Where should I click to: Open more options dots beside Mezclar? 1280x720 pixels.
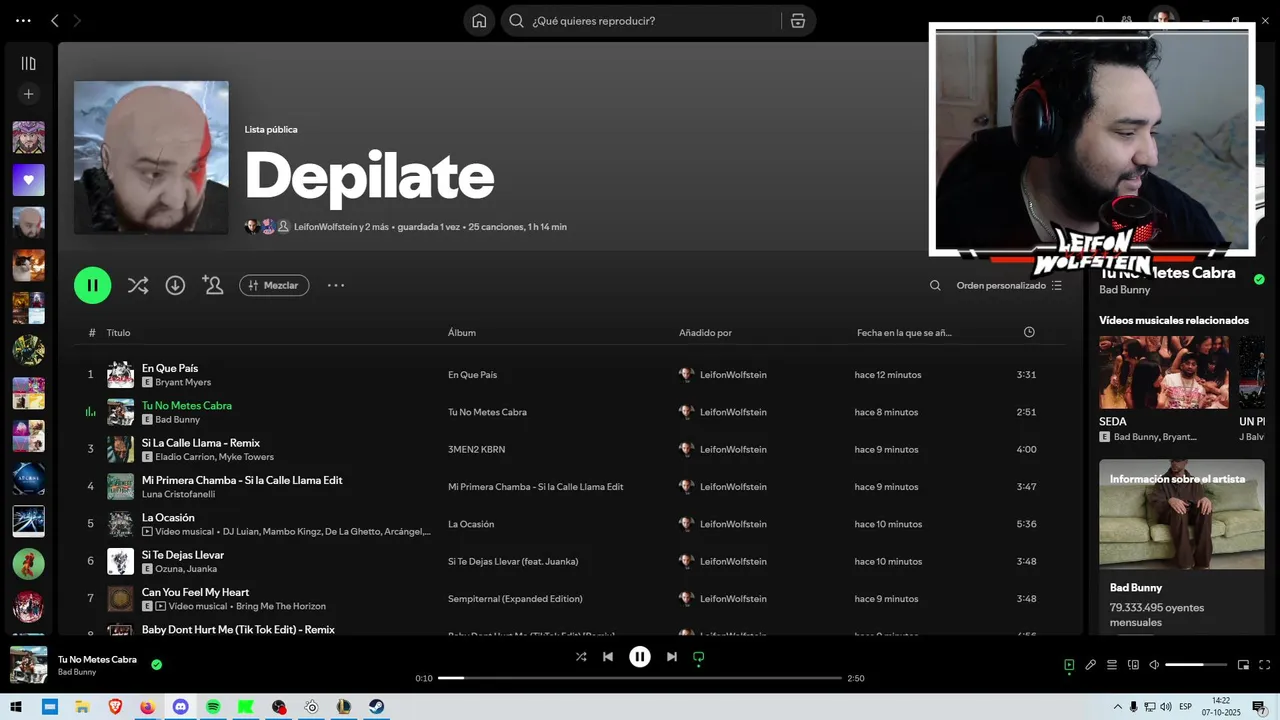[x=336, y=285]
